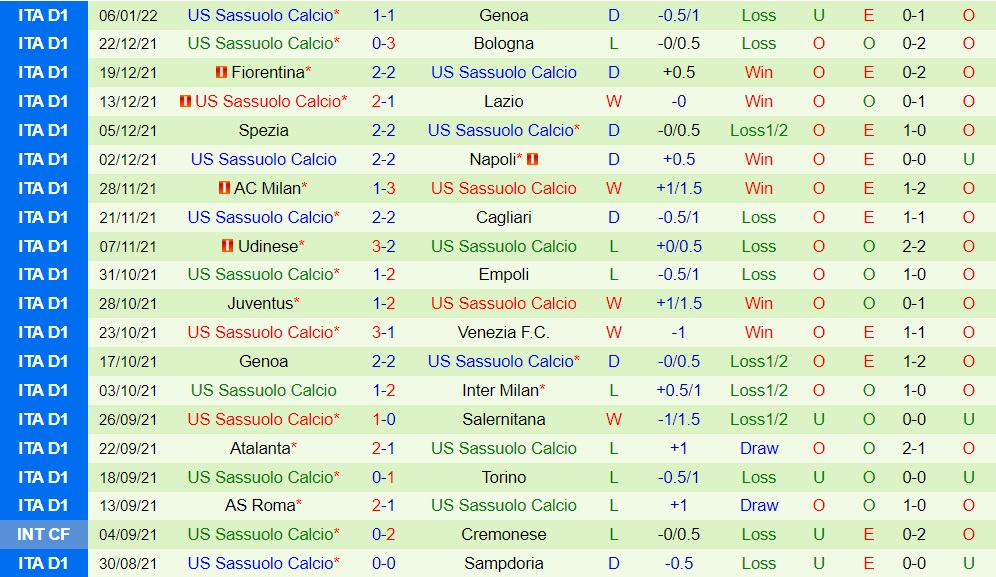Open the Lazio team page
The image size is (996, 577).
pos(504,102)
